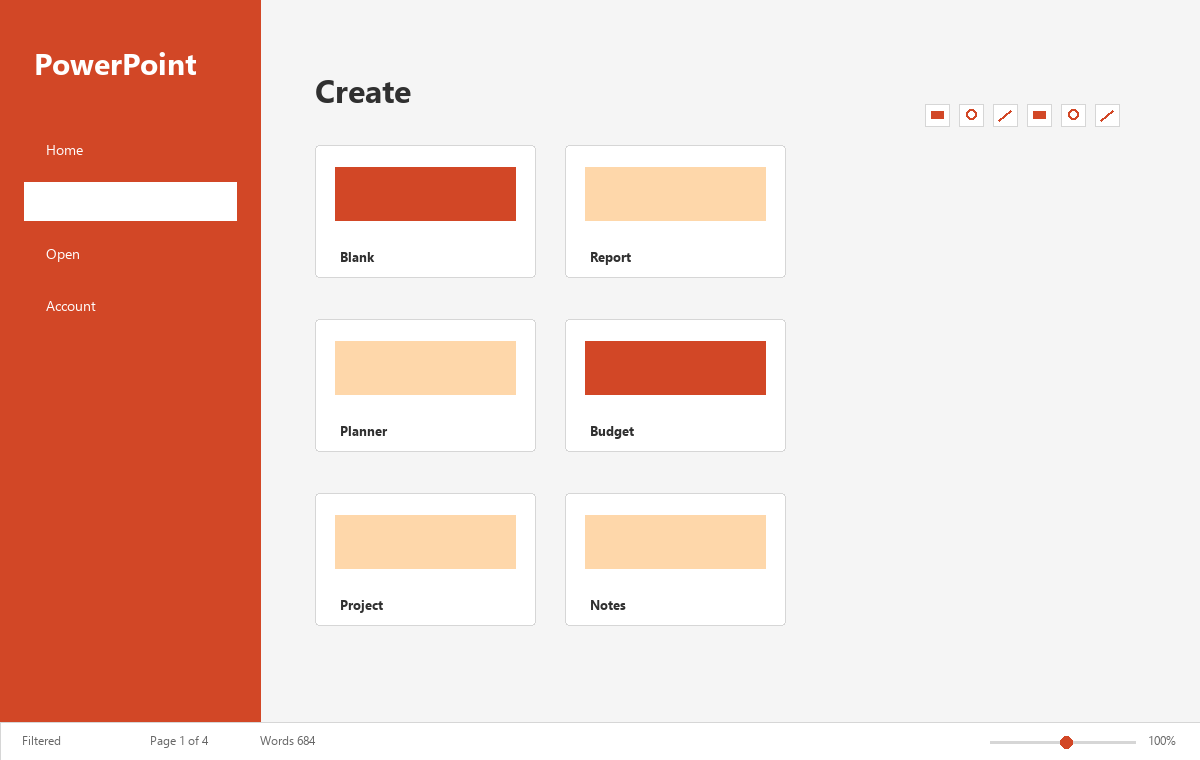Viewport: 1200px width, 760px height.
Task: Click the rightmost diagonal line icon
Action: [x=1107, y=115]
